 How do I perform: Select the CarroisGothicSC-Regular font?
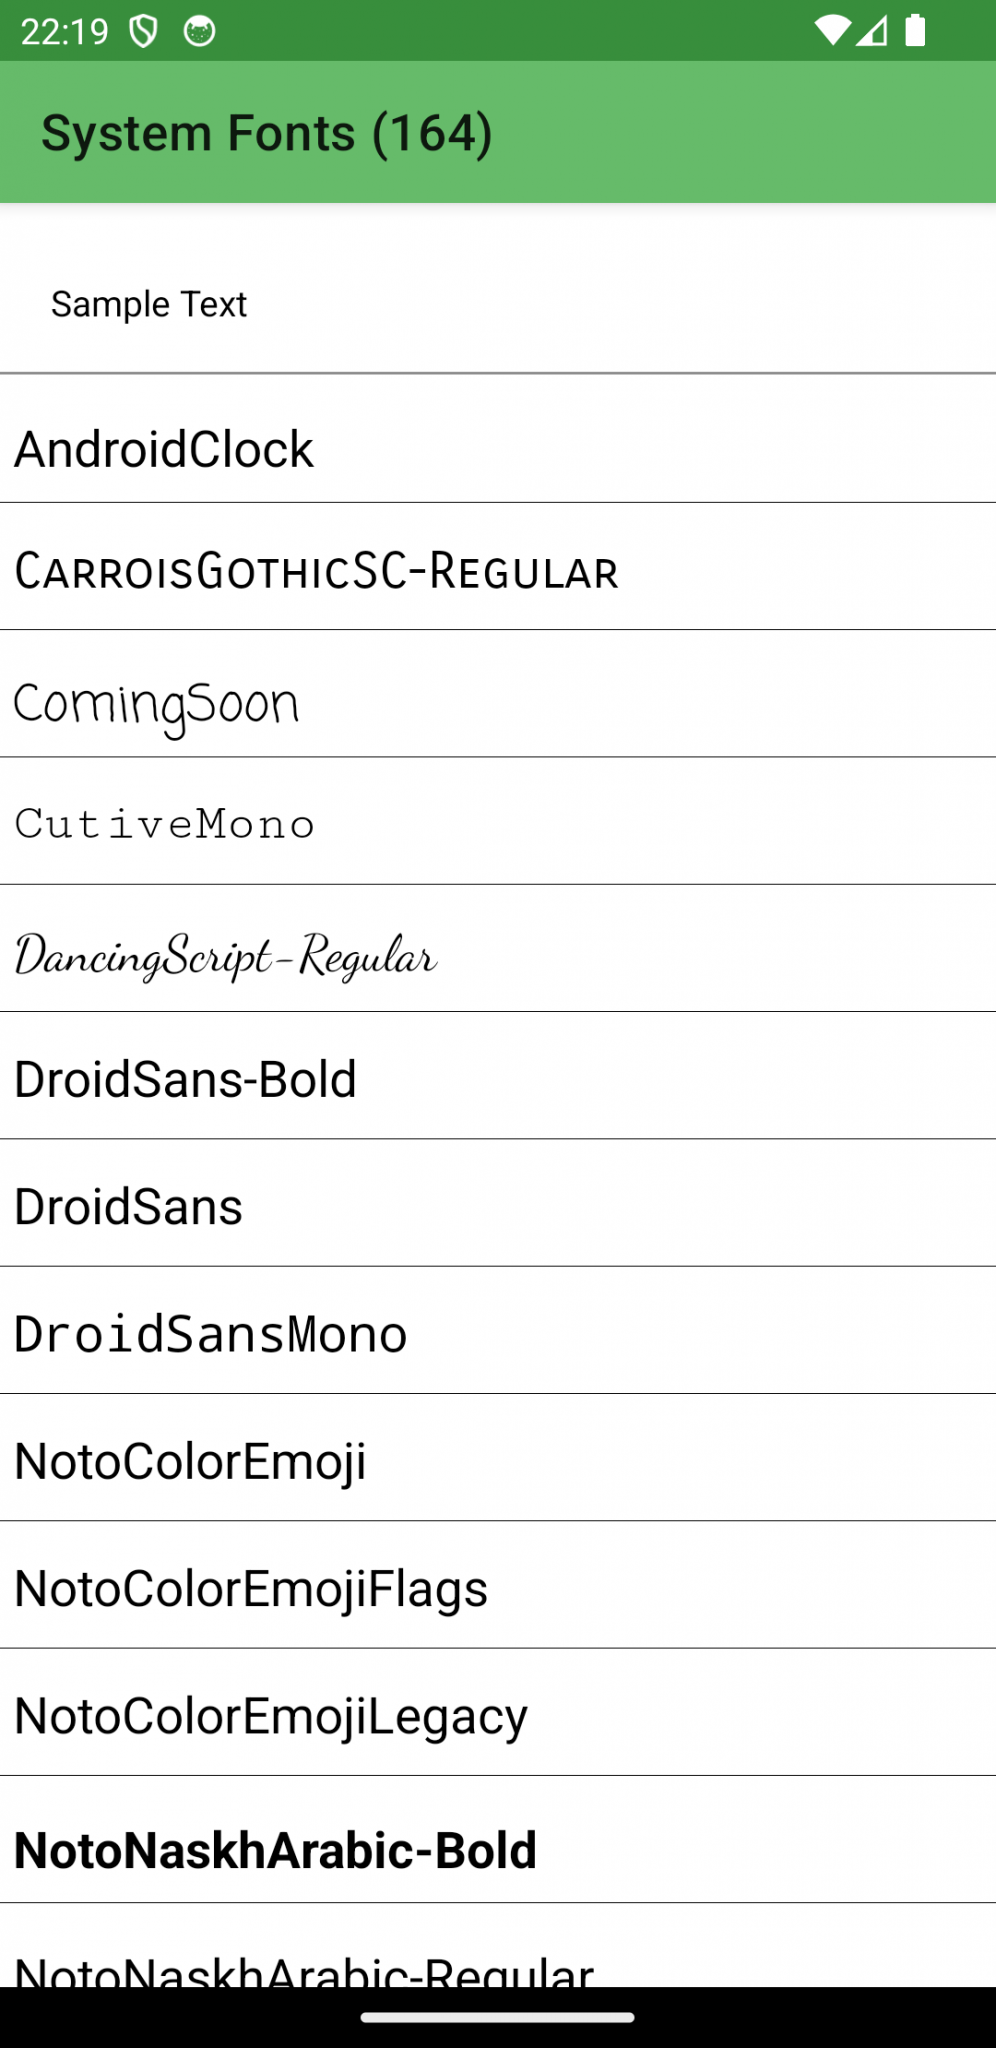tap(400, 570)
